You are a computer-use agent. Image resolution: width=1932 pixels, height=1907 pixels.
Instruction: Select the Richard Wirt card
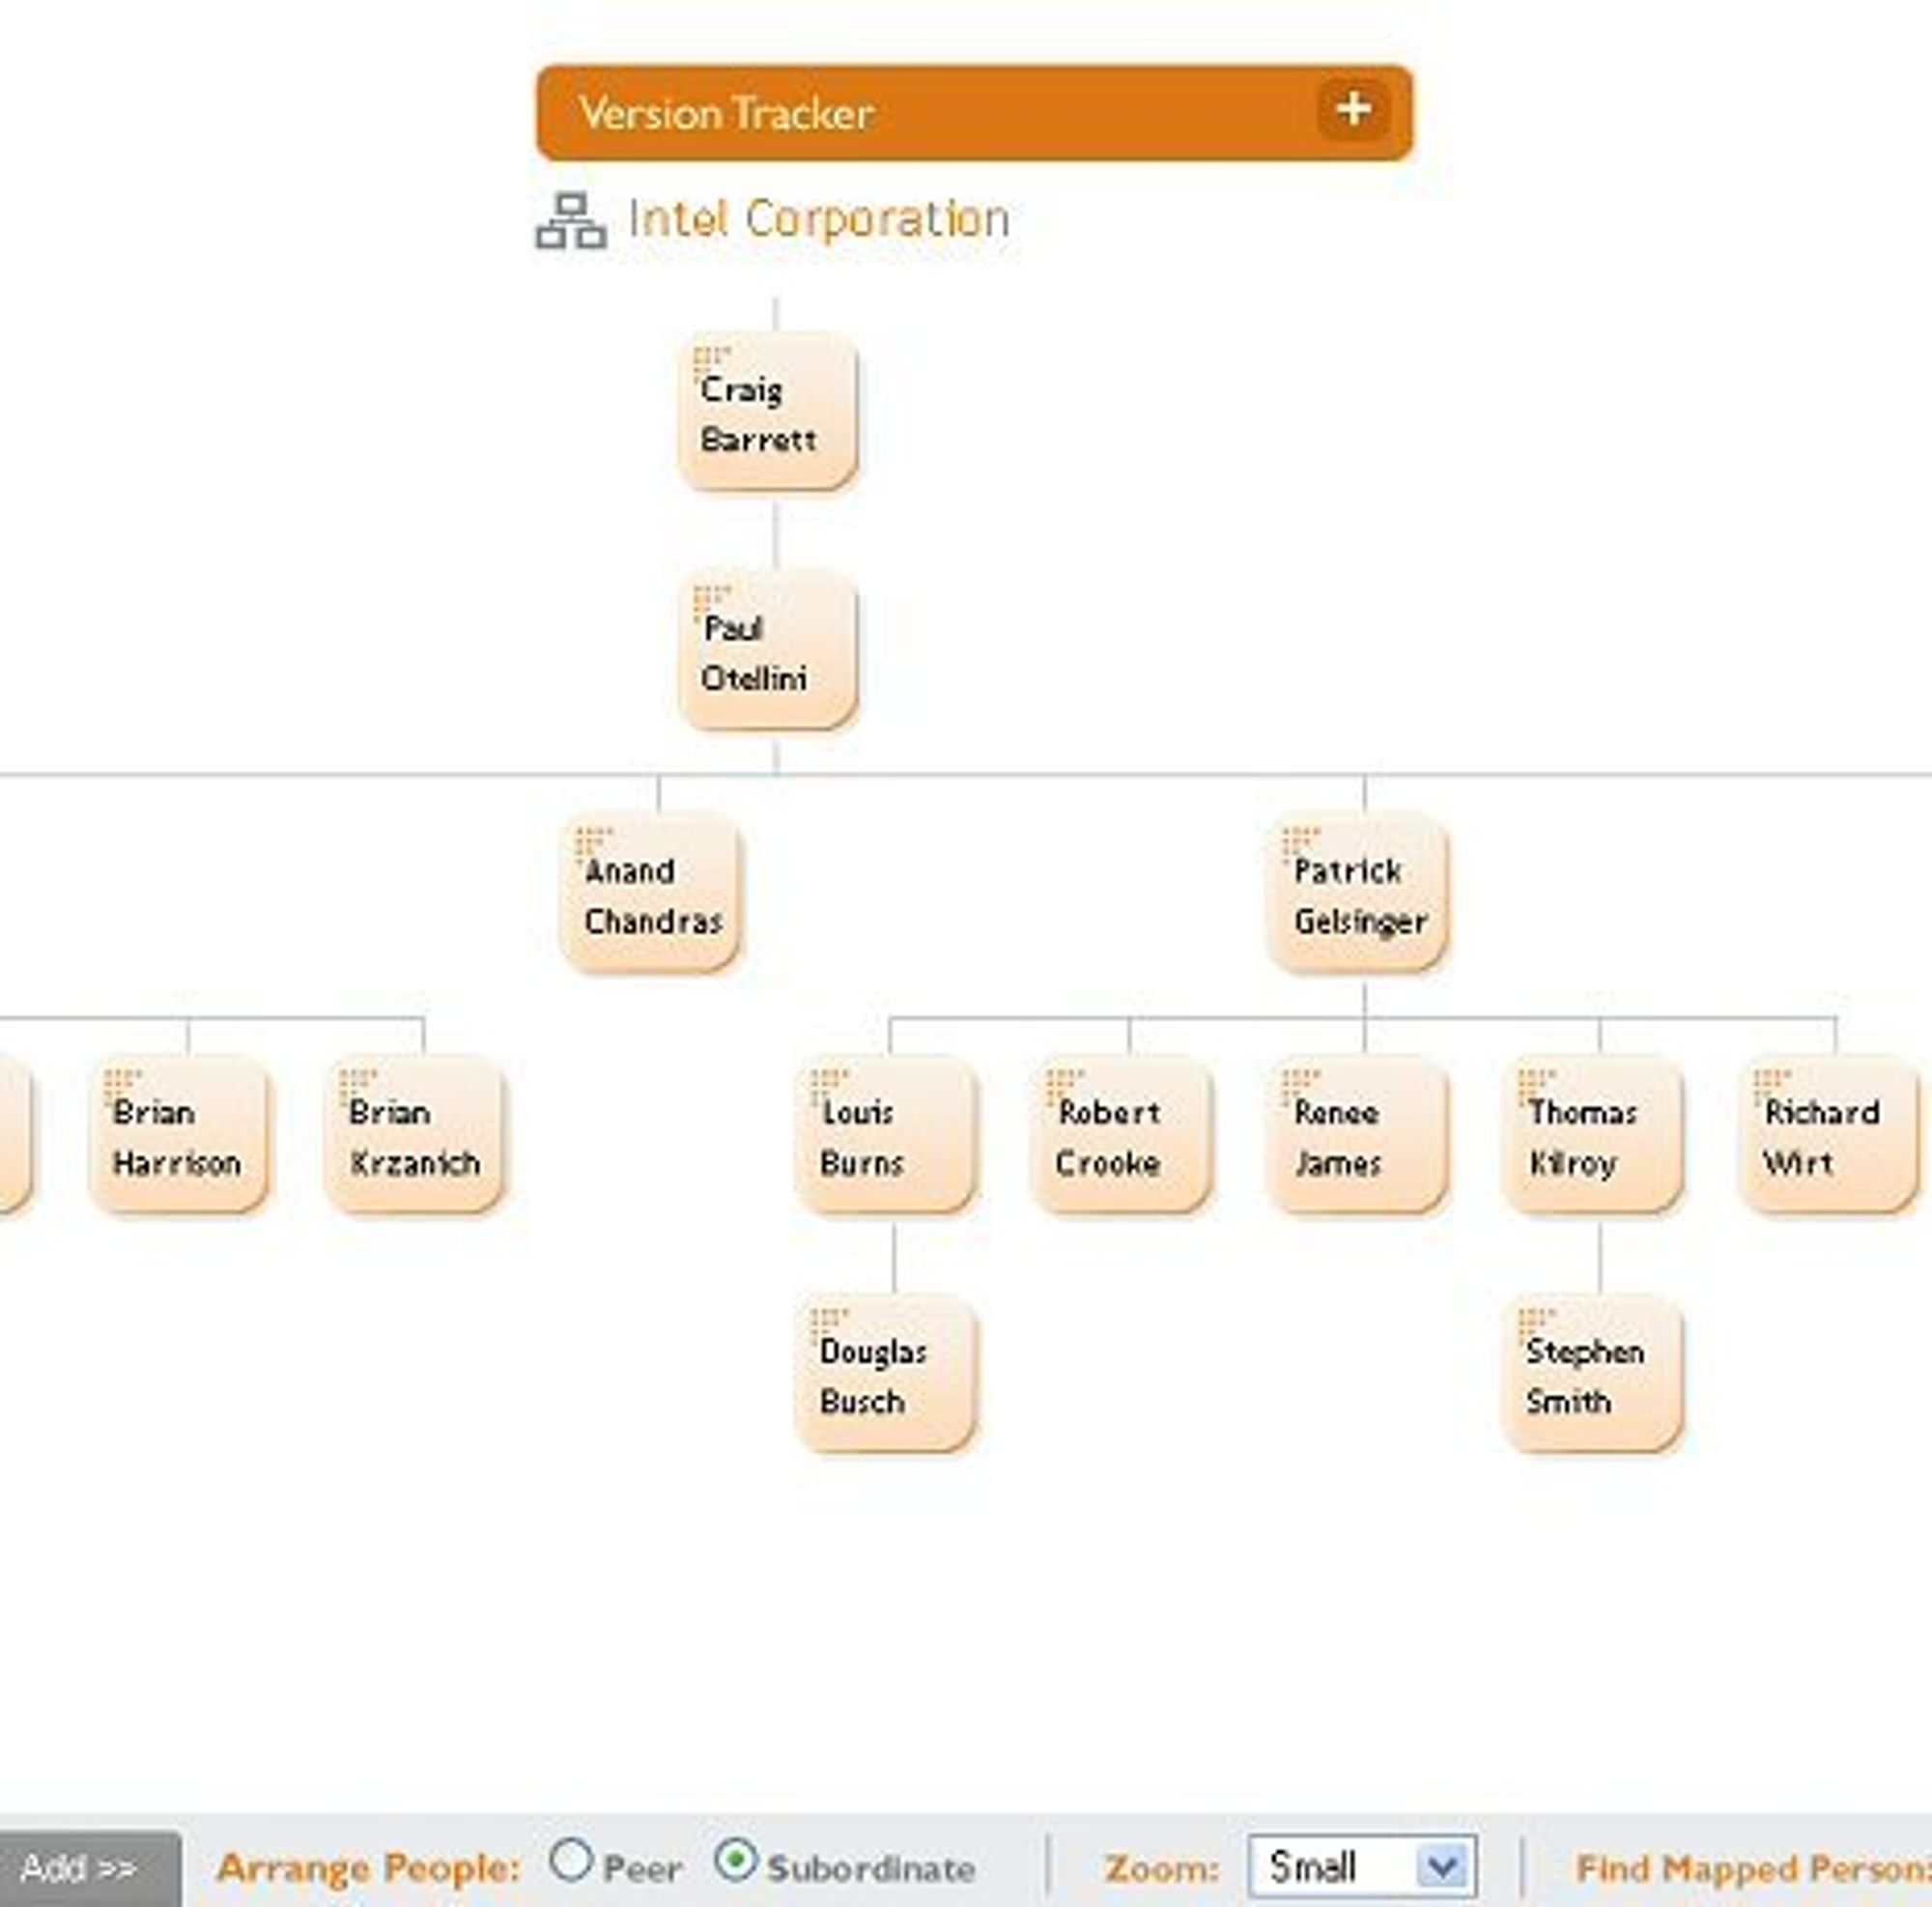tap(1829, 1135)
